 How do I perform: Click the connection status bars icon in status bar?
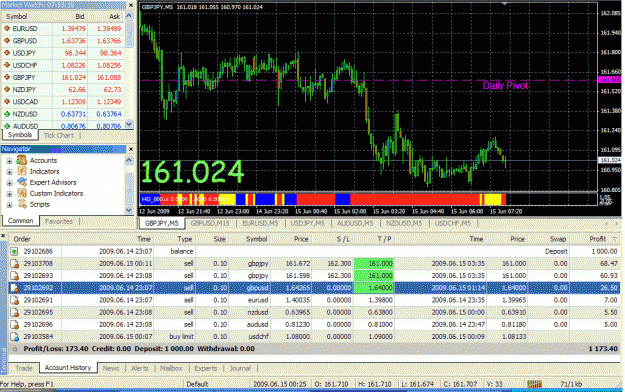point(534,384)
